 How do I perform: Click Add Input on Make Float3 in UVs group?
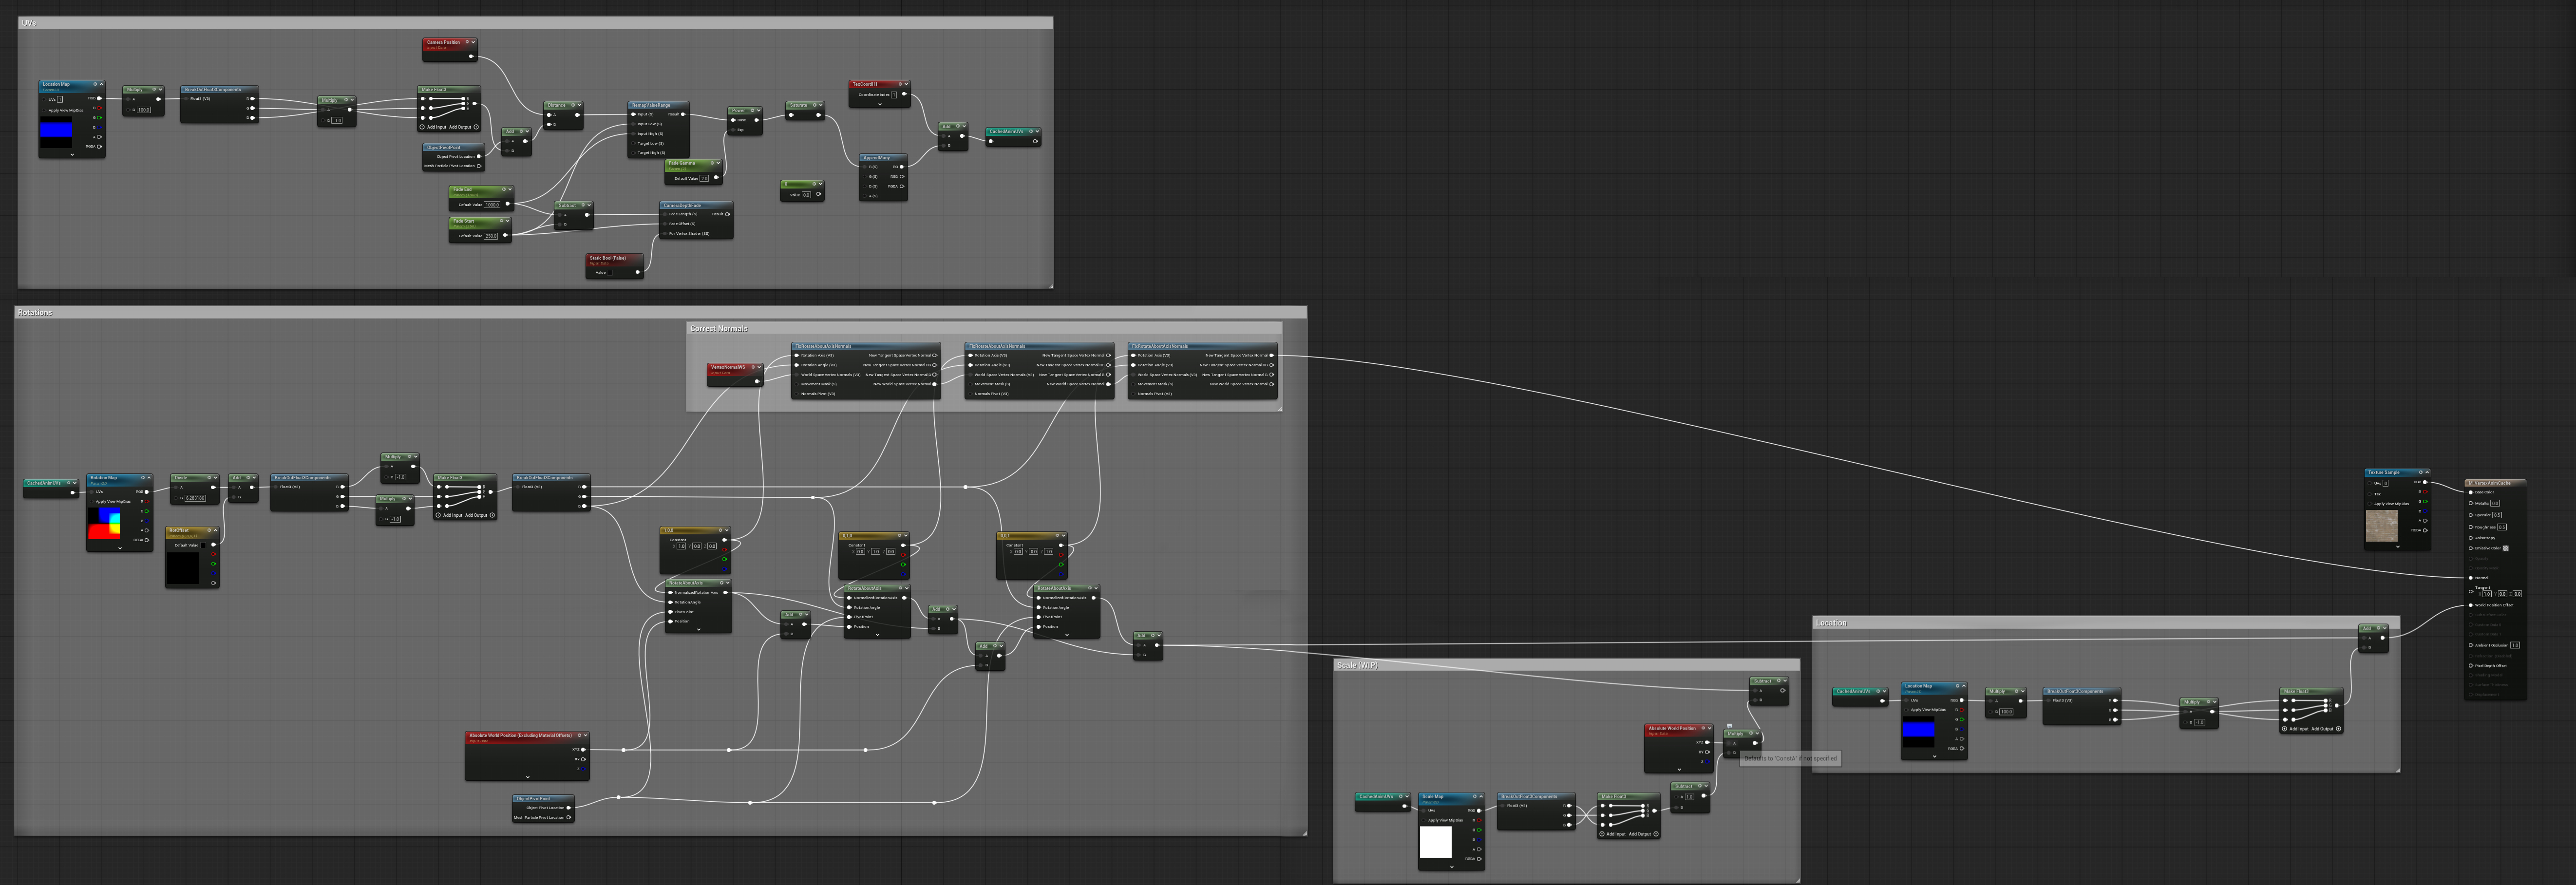(x=434, y=127)
